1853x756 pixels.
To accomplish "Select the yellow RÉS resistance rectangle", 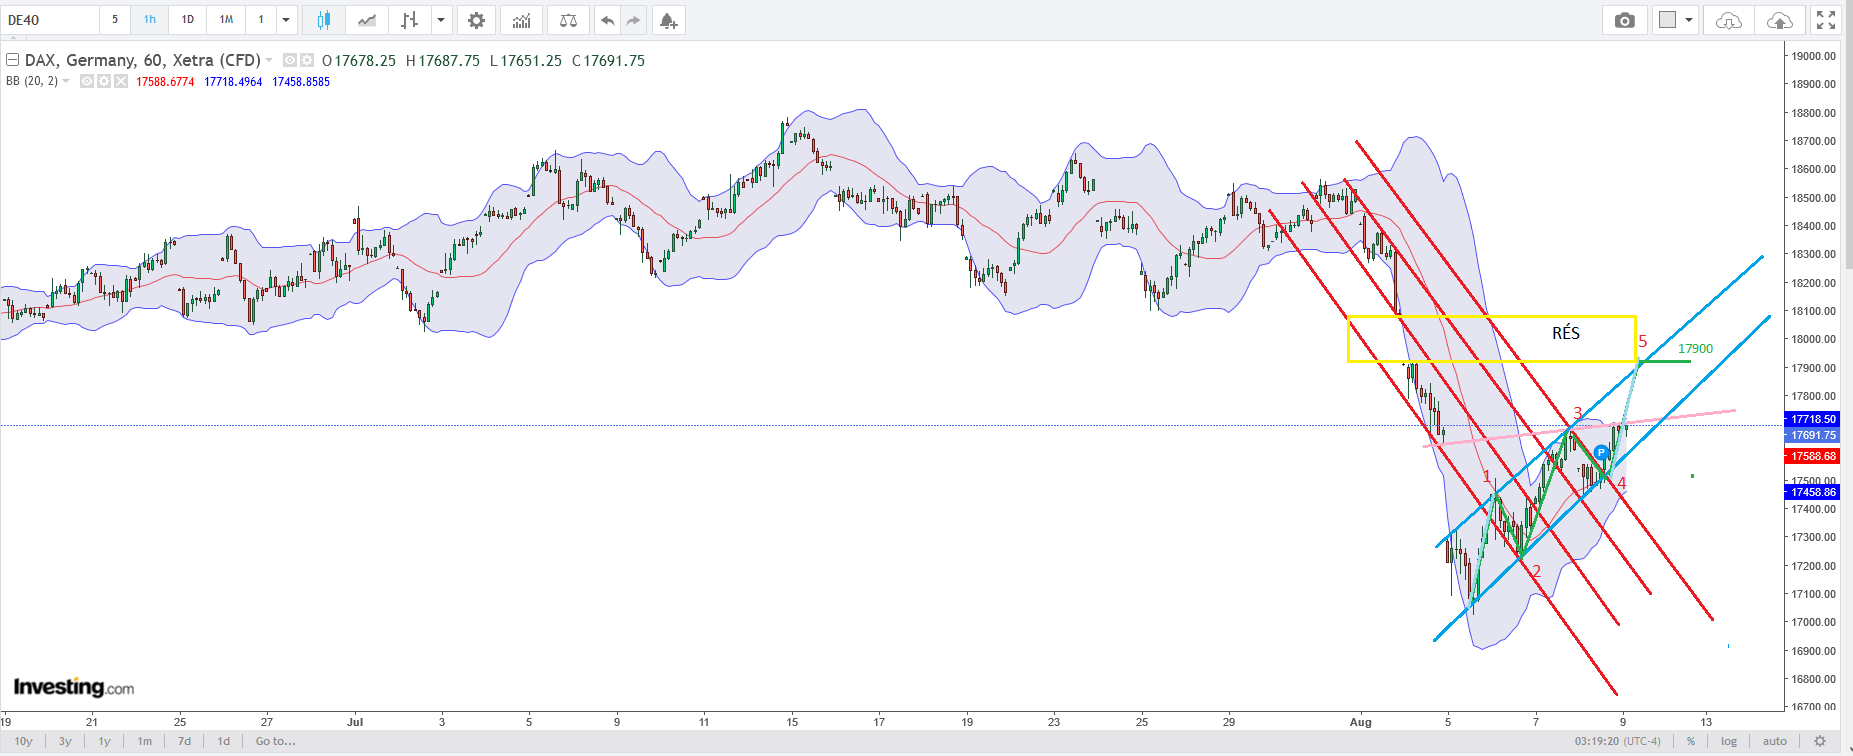I will point(1491,339).
